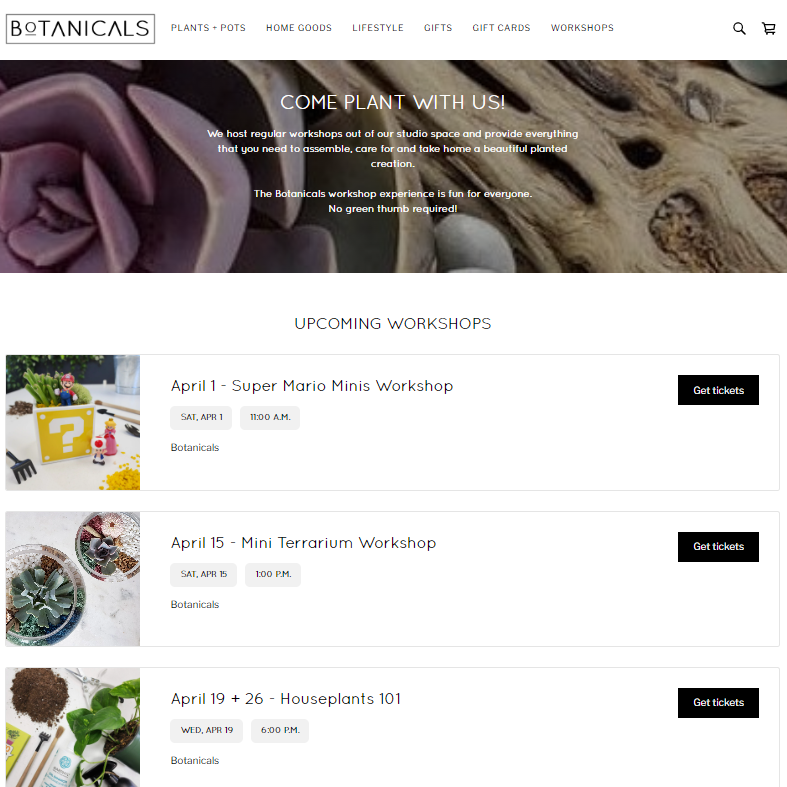This screenshot has width=787, height=787.
Task: Go to Lifestyle section
Action: click(x=378, y=28)
